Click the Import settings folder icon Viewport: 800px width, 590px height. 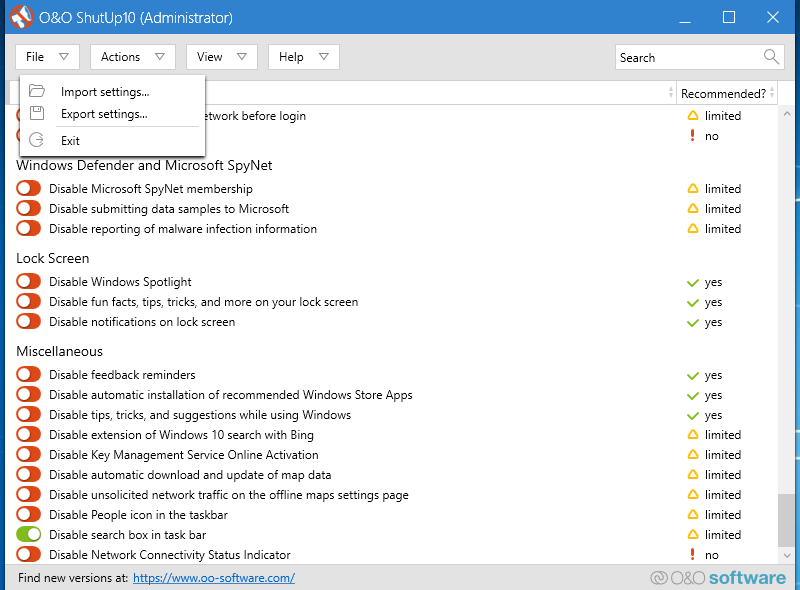[x=37, y=91]
